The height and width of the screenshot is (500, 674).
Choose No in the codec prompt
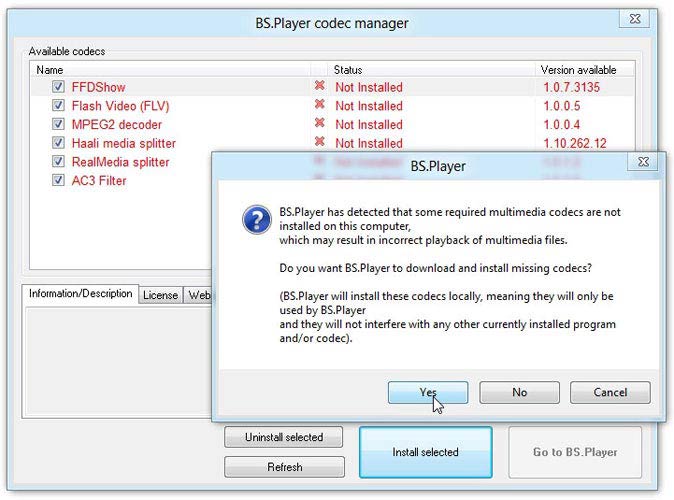coord(519,393)
